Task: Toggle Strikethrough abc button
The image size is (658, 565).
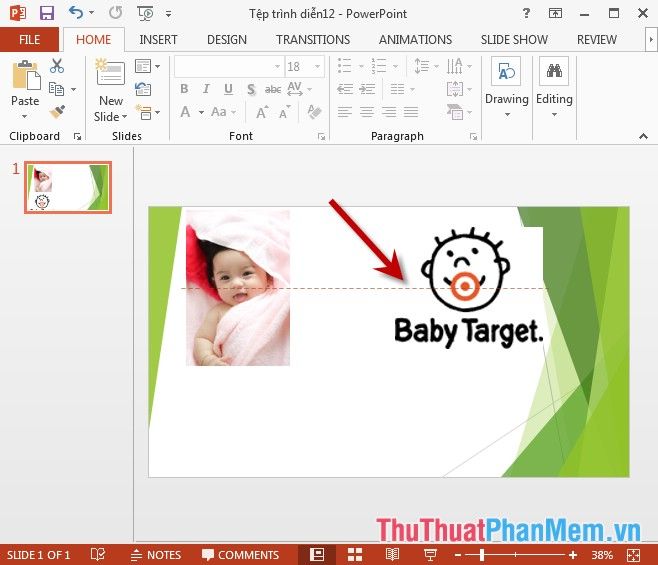Action: pos(273,89)
